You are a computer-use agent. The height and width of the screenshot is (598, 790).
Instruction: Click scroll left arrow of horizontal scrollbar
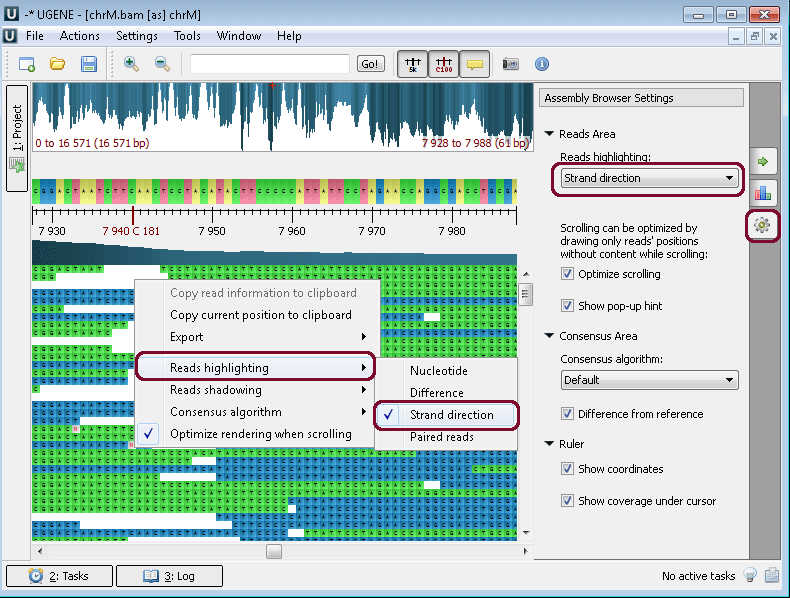click(40, 551)
